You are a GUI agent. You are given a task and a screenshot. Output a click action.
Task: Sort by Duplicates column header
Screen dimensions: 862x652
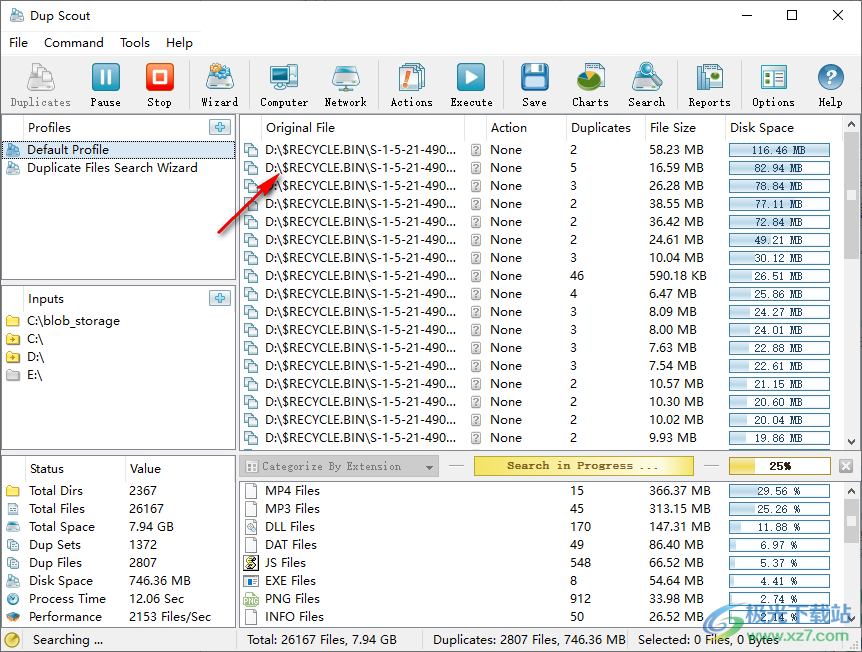(x=605, y=128)
